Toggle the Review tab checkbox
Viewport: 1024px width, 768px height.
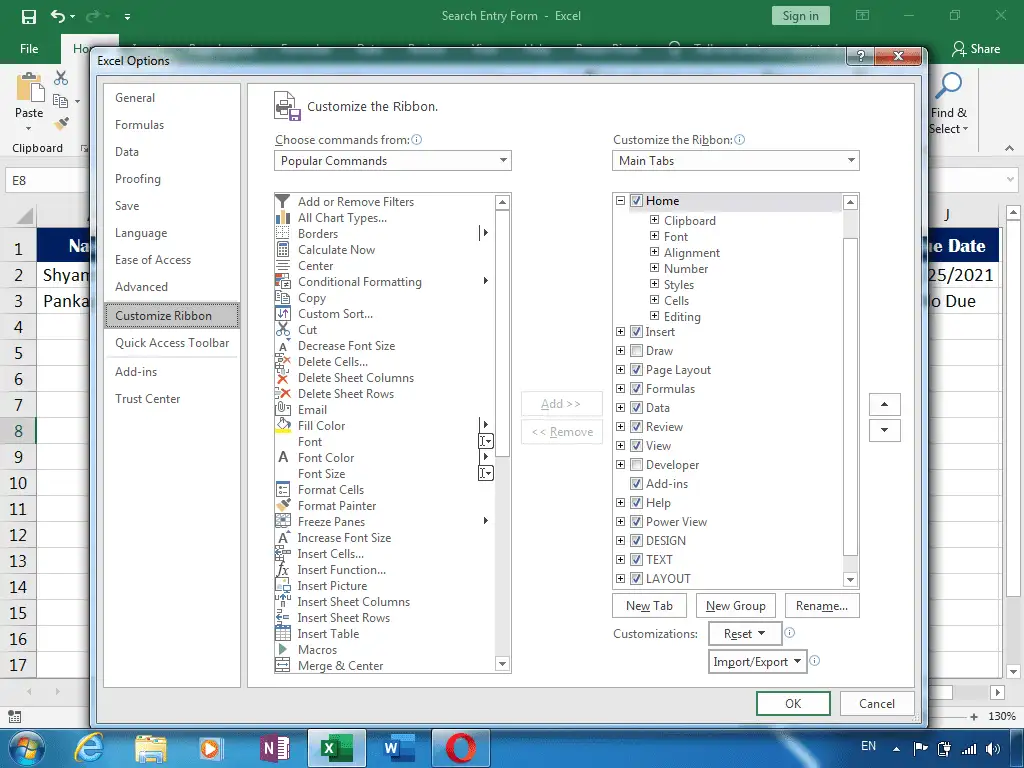[x=636, y=426]
